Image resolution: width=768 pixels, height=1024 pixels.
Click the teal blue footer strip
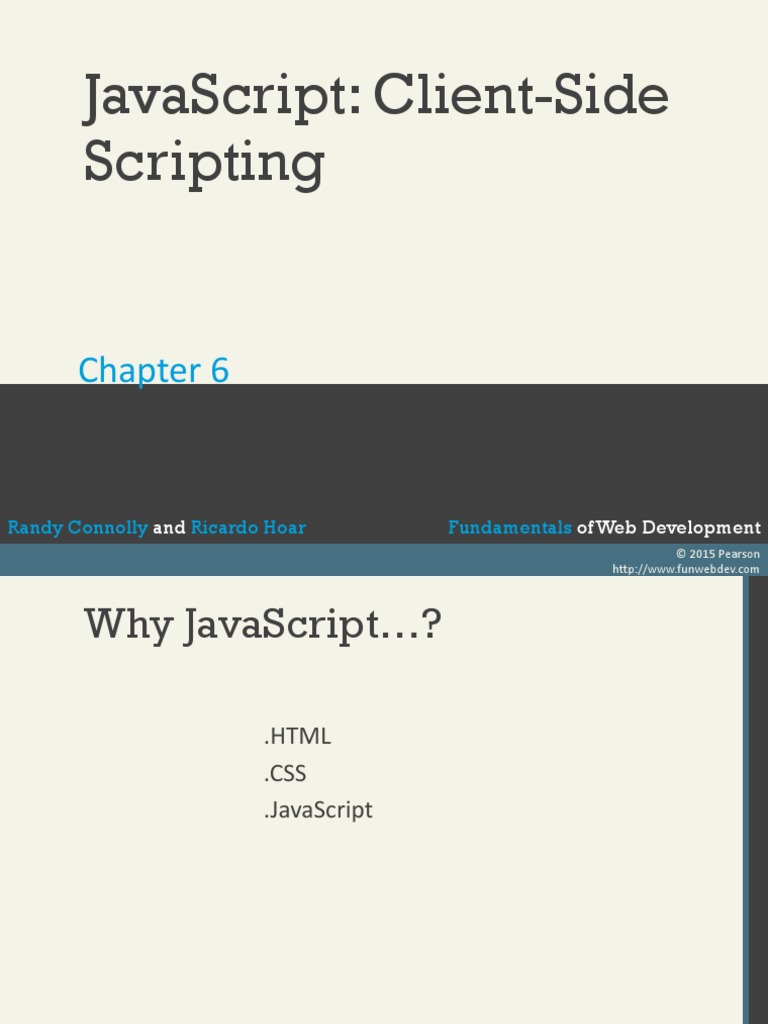(300, 560)
